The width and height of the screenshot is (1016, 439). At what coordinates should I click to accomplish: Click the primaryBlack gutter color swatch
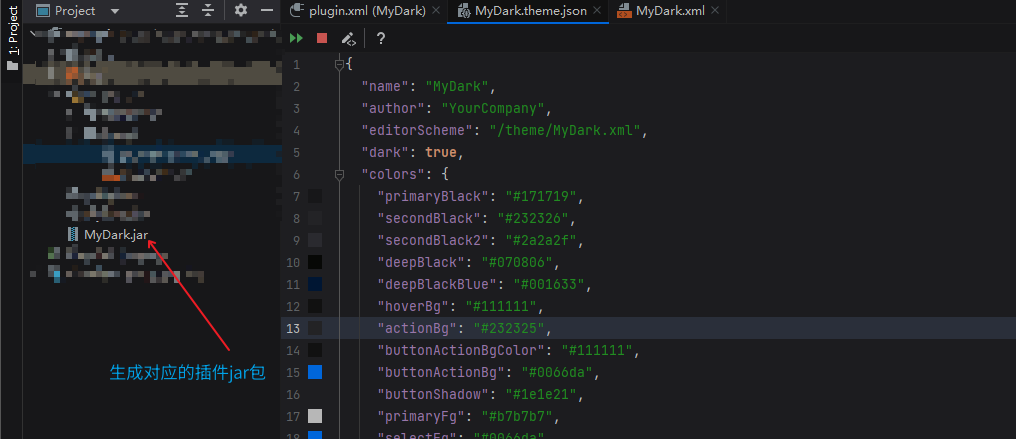click(x=315, y=196)
